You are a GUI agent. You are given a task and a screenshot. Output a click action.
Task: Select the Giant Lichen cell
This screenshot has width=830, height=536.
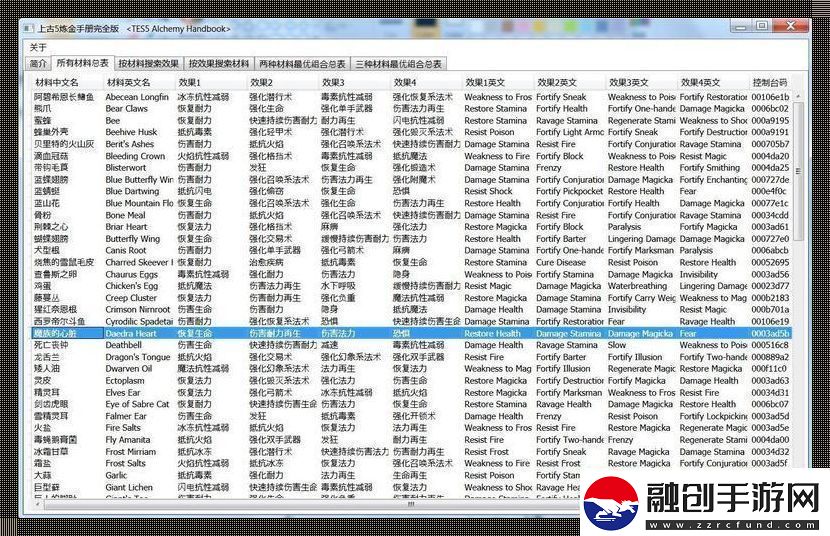pyautogui.click(x=139, y=487)
